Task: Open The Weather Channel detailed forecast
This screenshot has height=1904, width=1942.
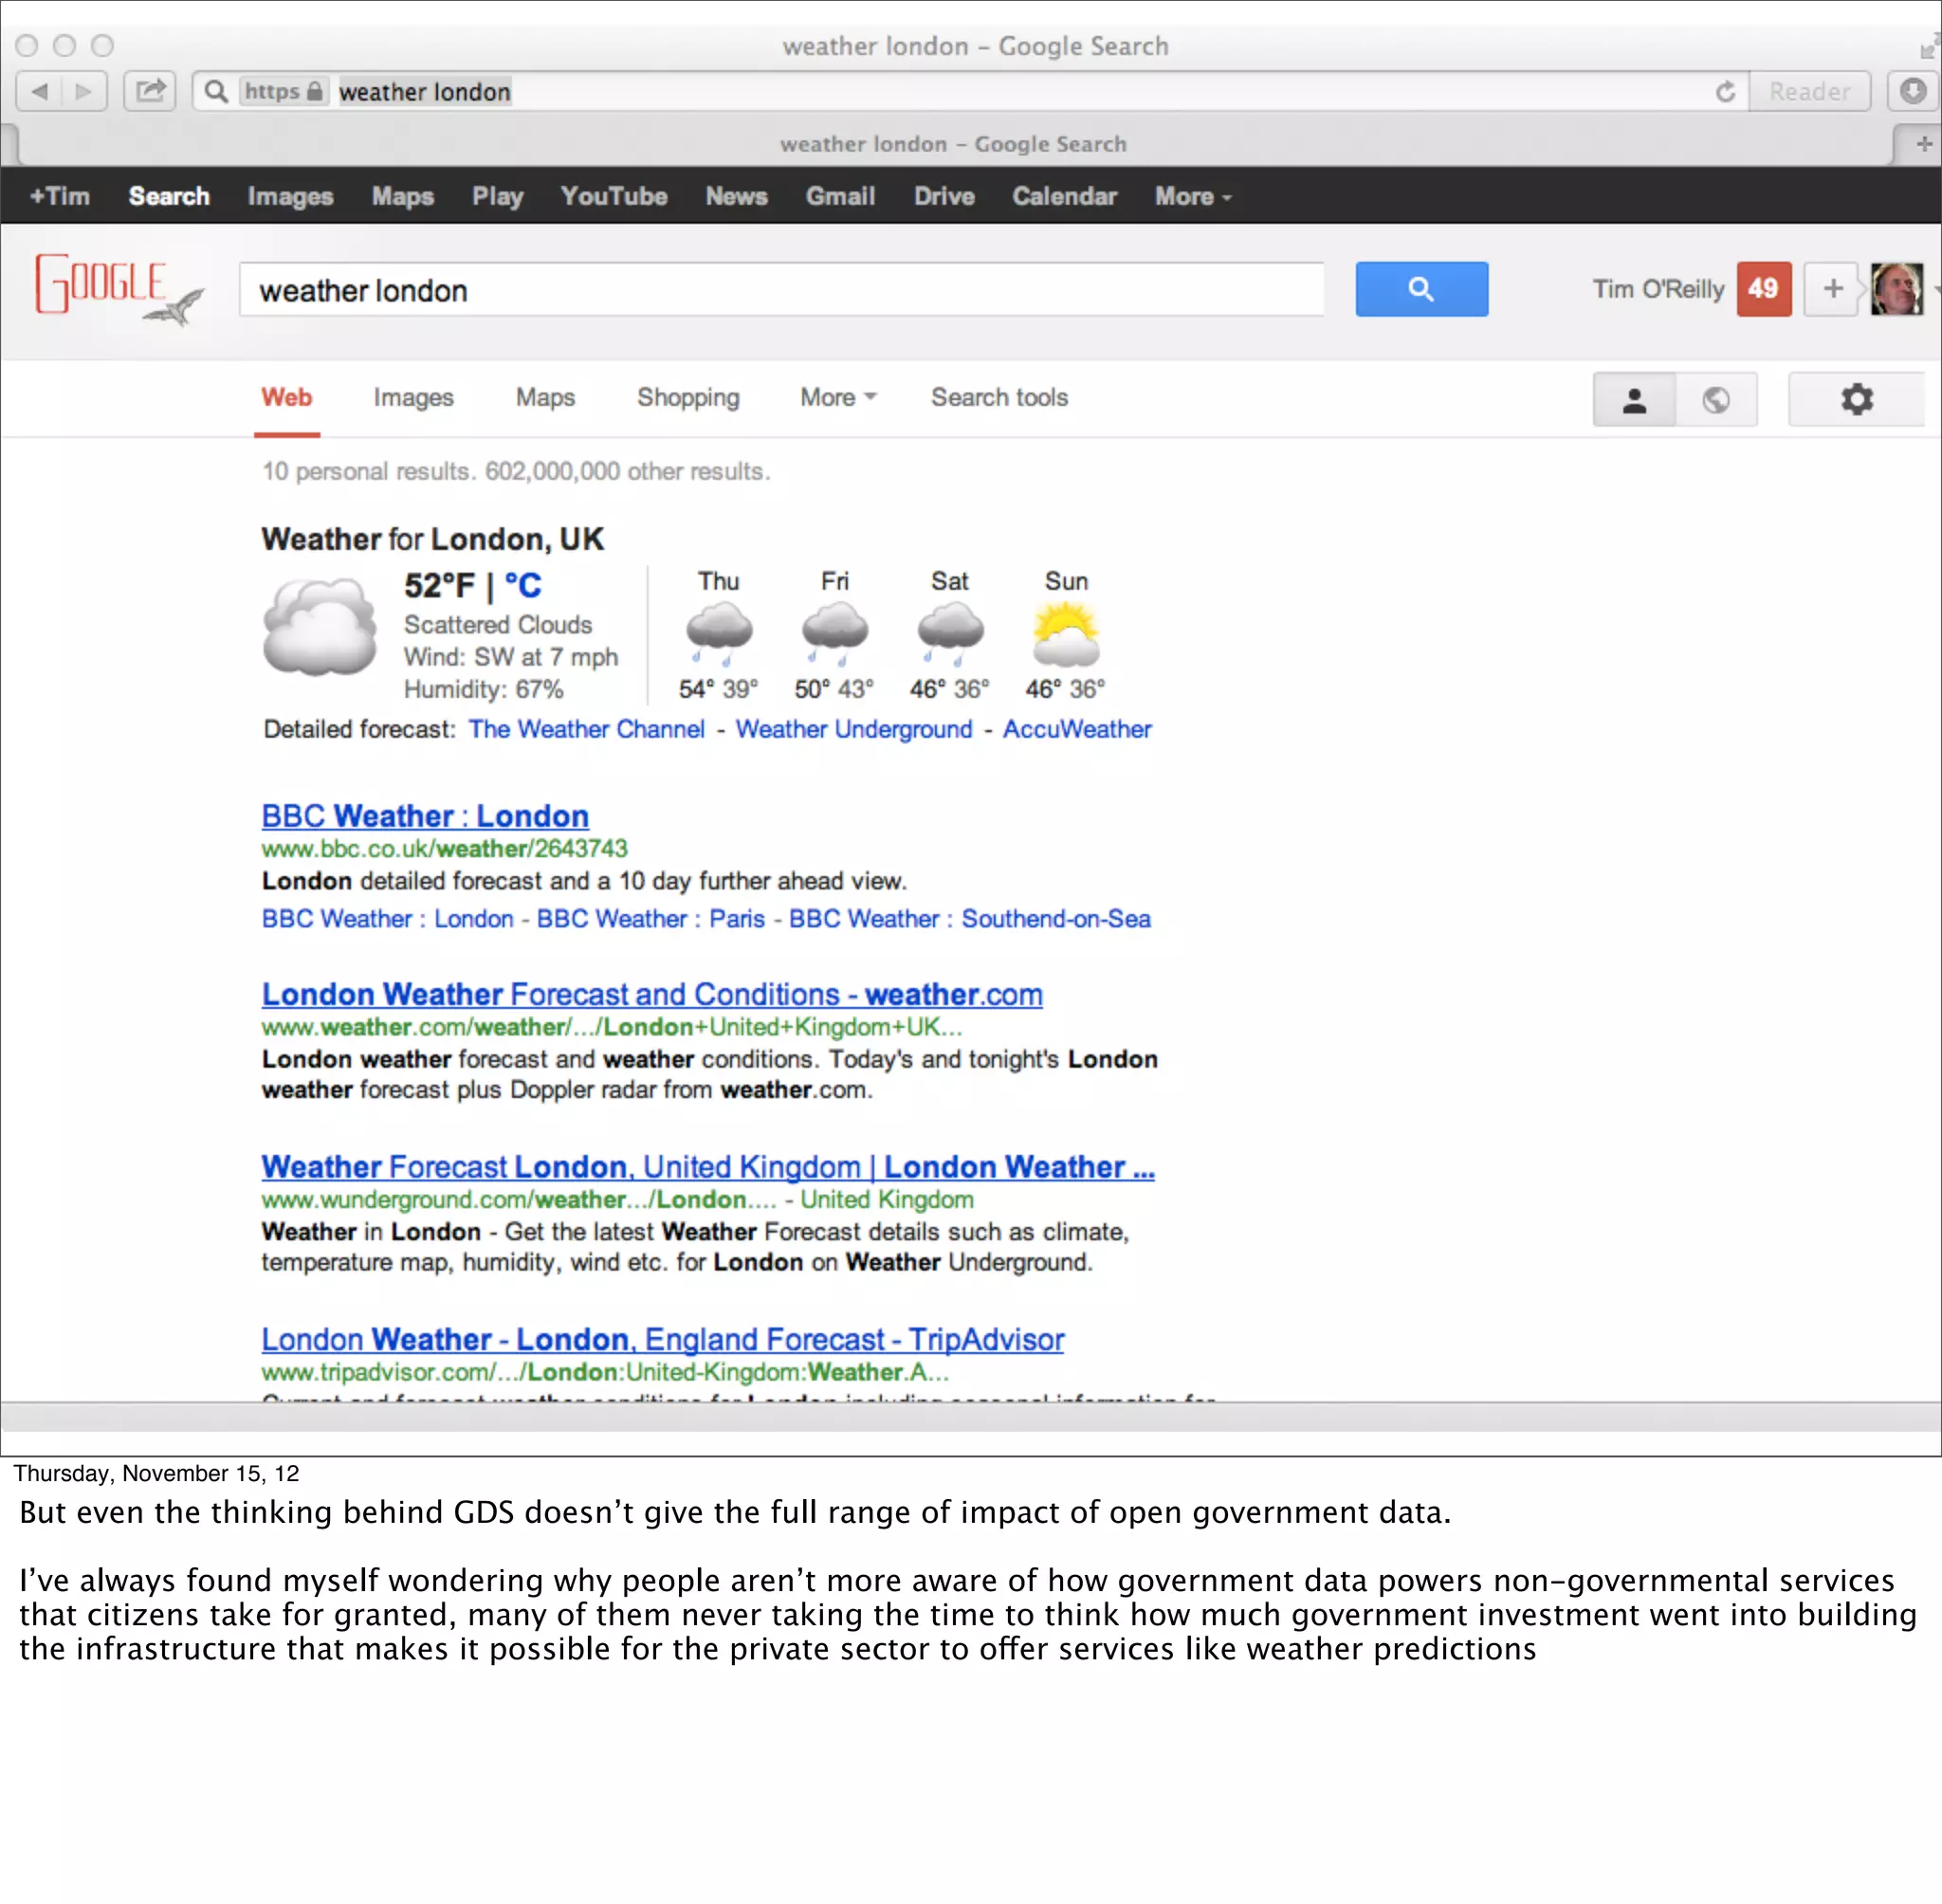Action: pos(587,729)
